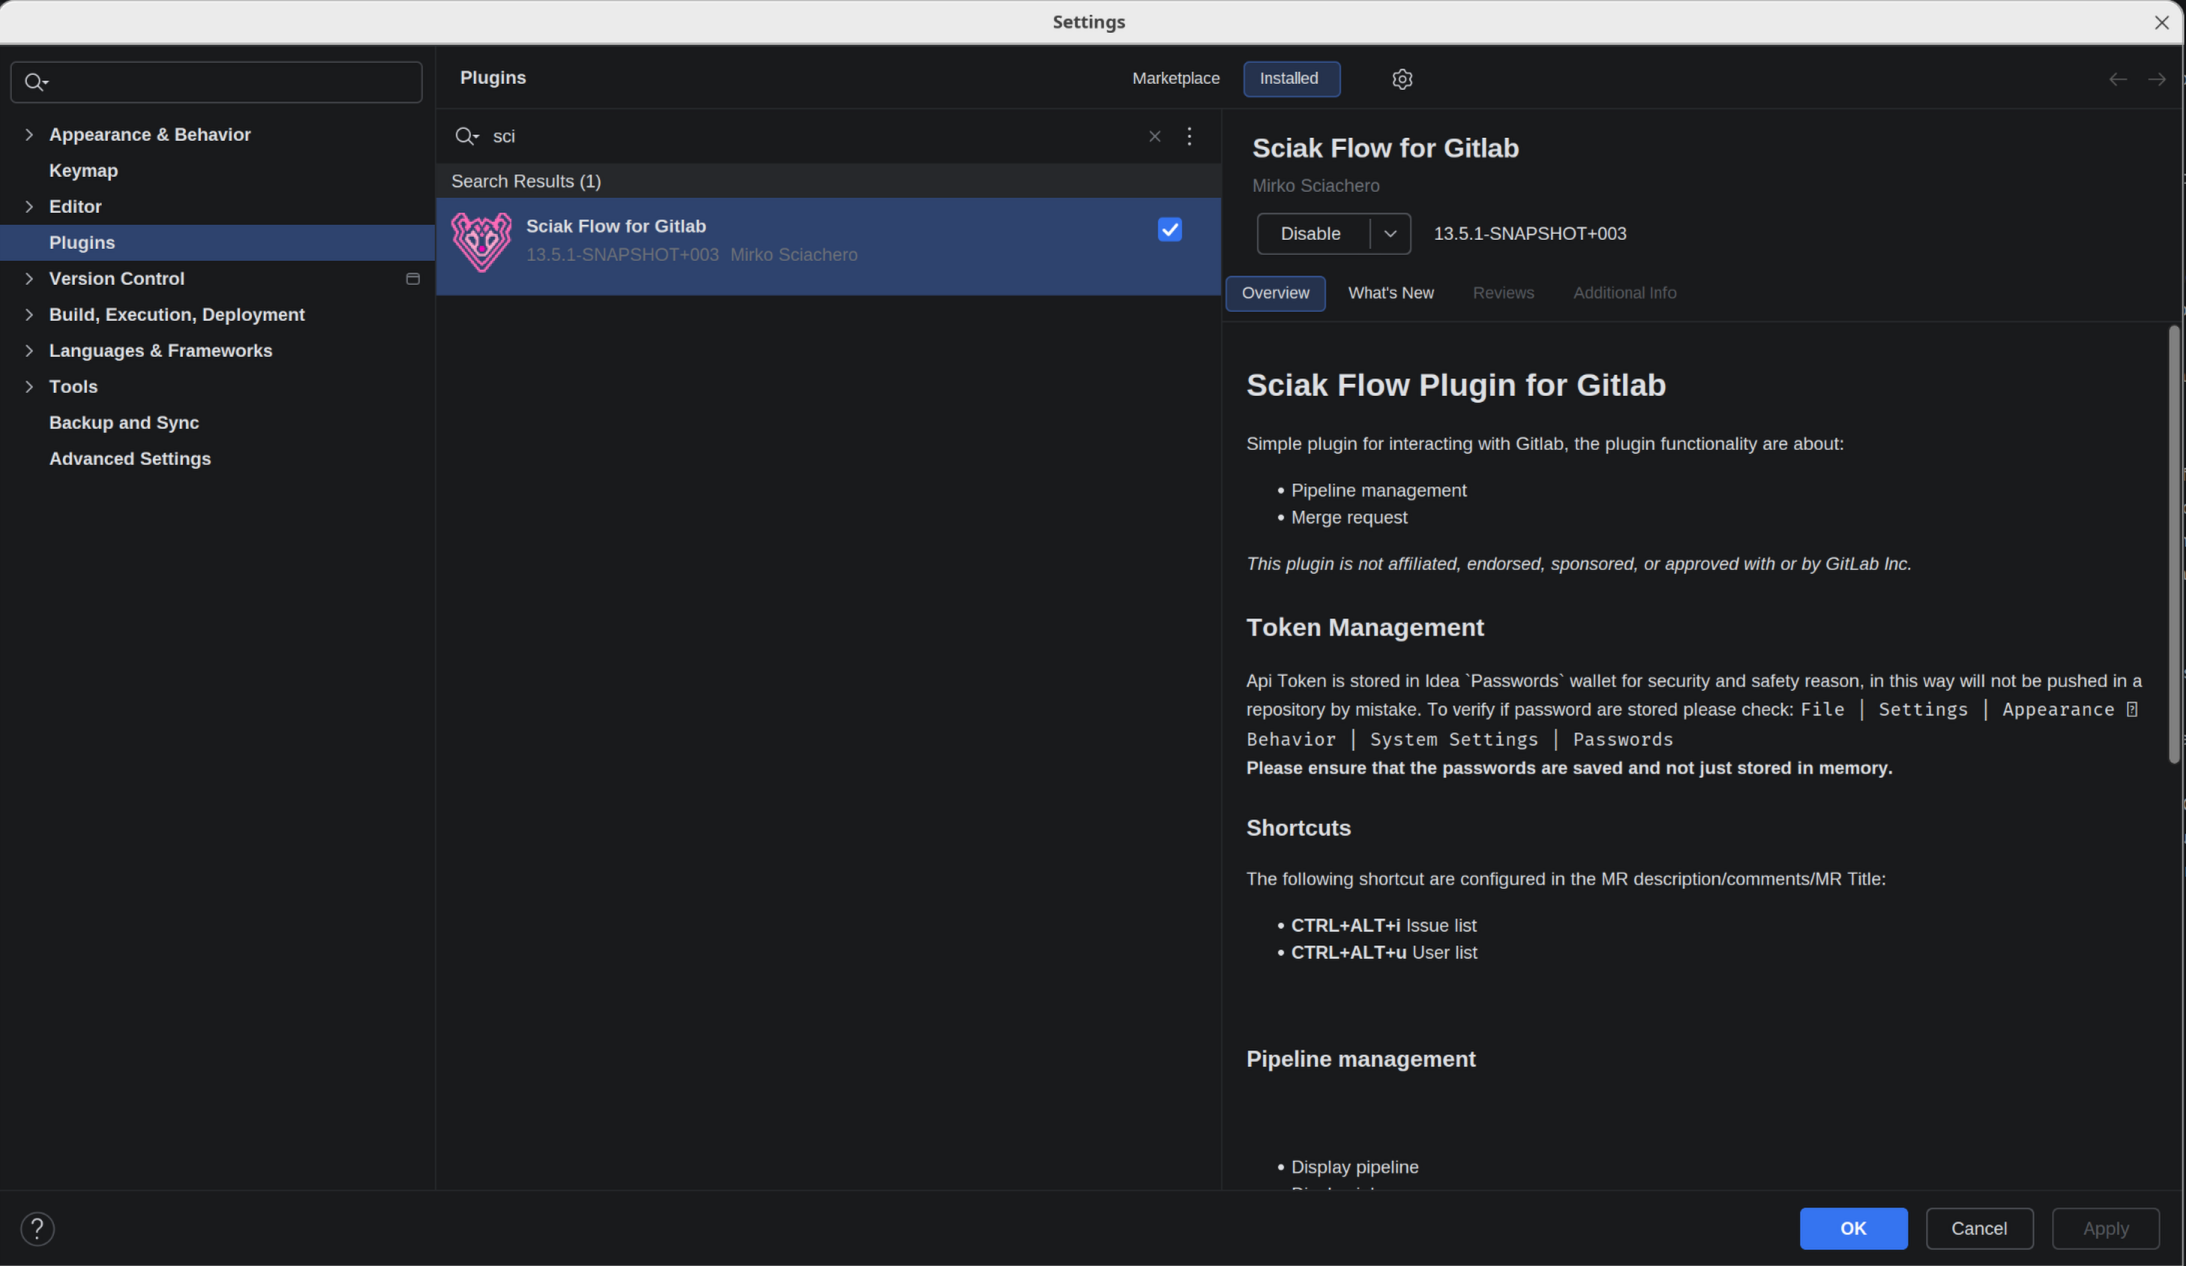Select the Sciak Flow for Gitlab result row
Viewport: 2186px width, 1266px height.
[x=828, y=246]
